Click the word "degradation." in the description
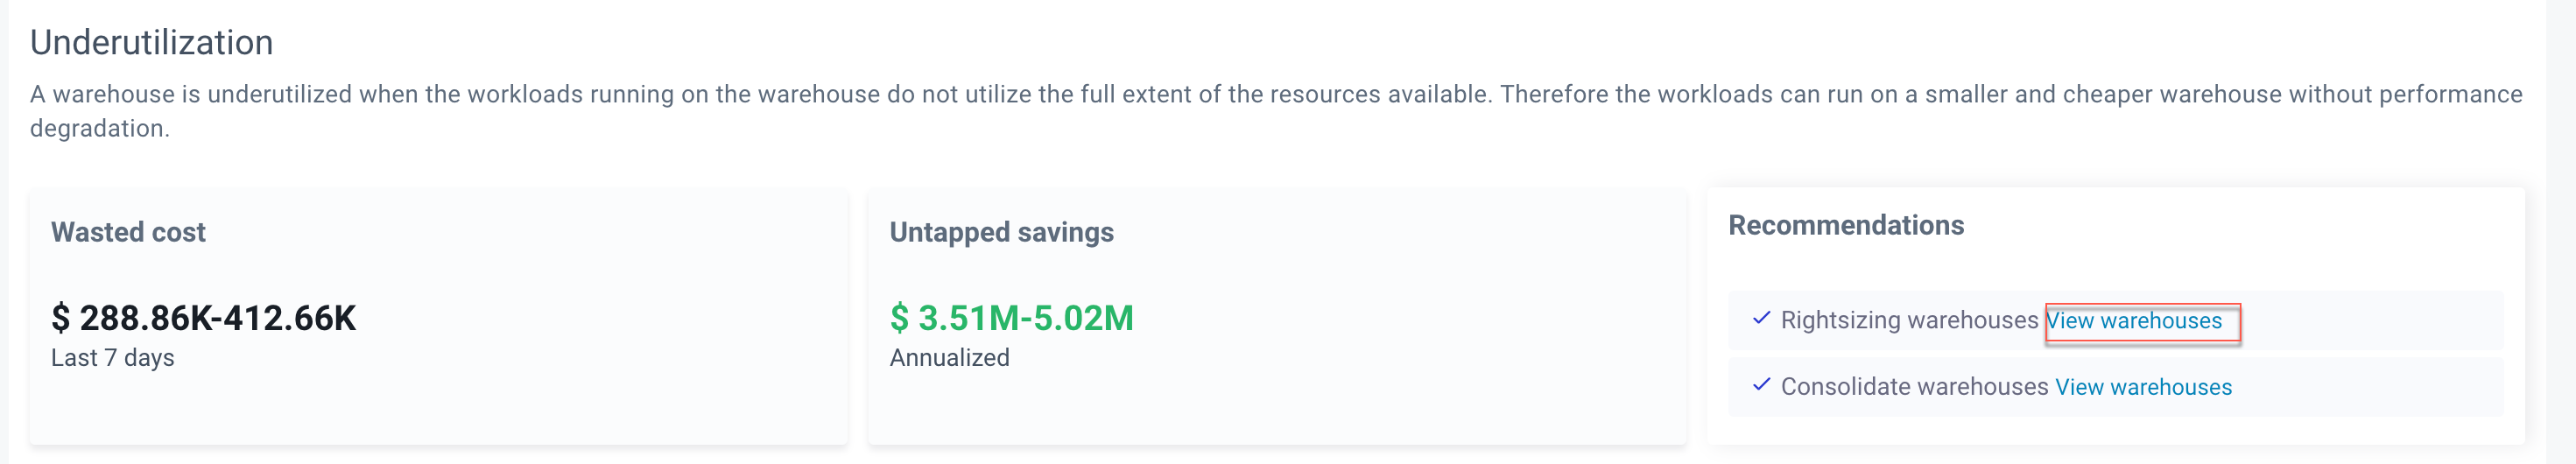2576x464 pixels. click(x=99, y=129)
